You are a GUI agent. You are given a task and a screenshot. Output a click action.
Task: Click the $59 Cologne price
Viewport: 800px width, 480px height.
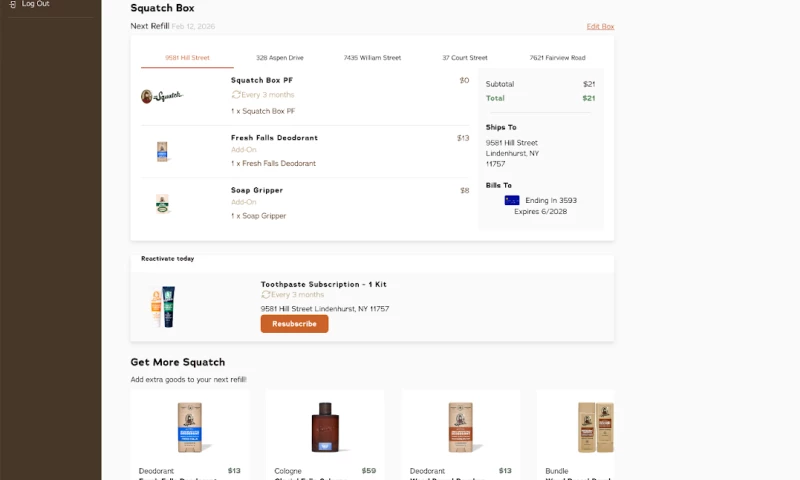pos(369,471)
